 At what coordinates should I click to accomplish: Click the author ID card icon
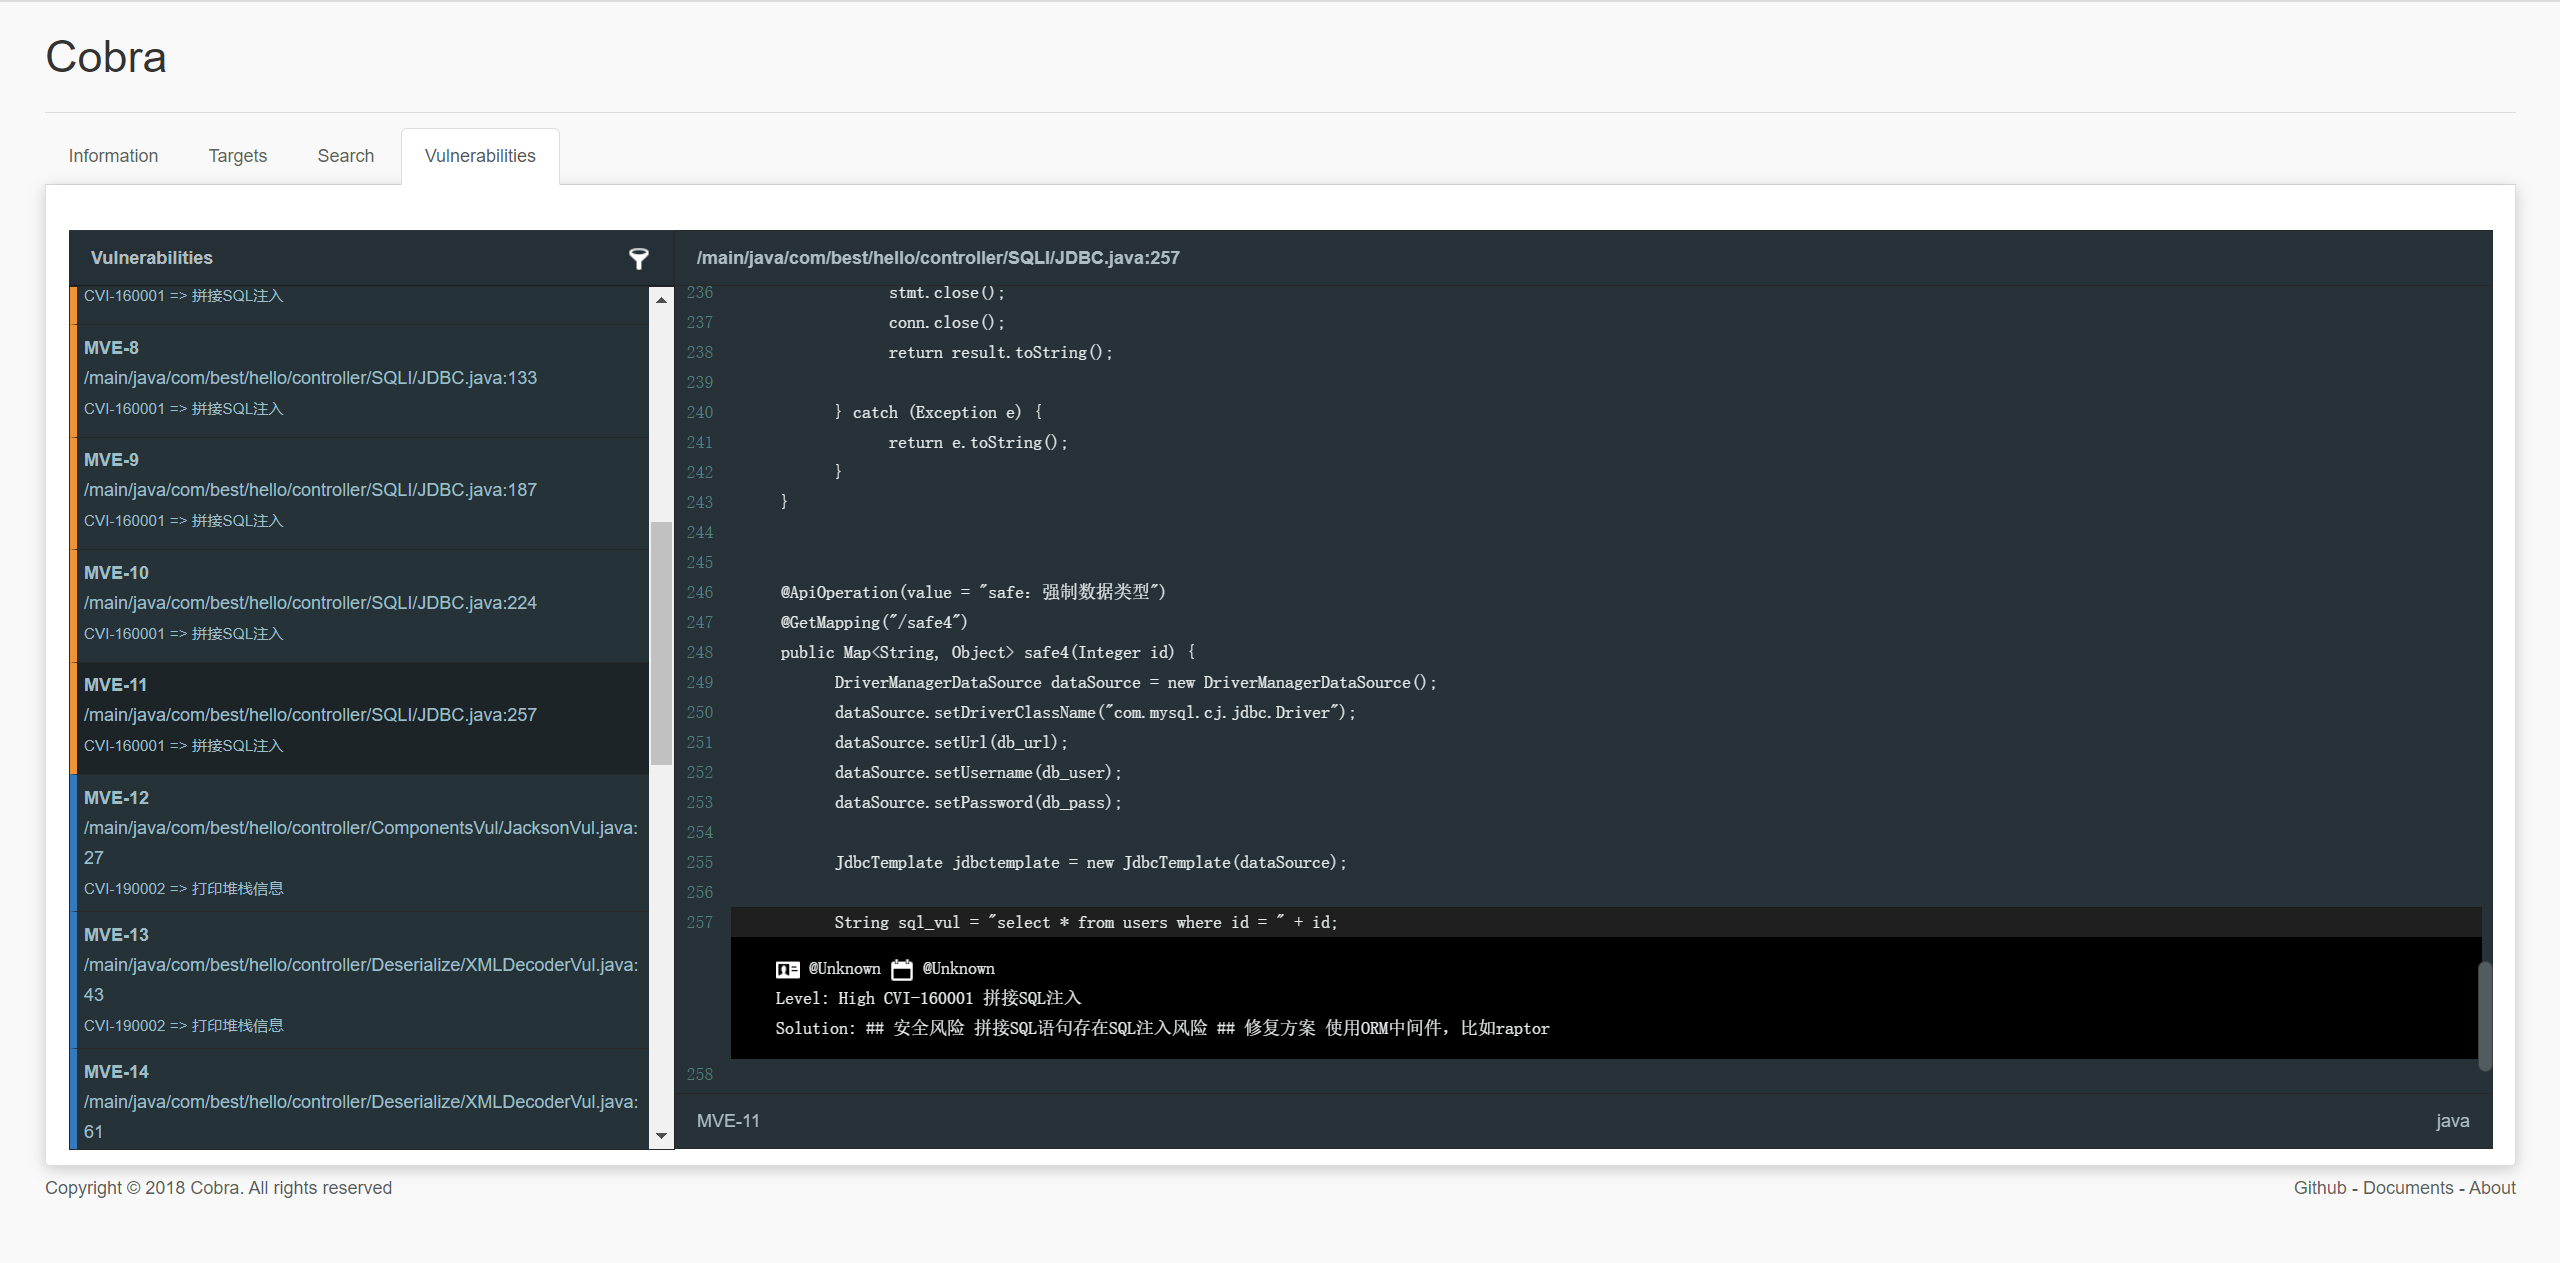787,969
